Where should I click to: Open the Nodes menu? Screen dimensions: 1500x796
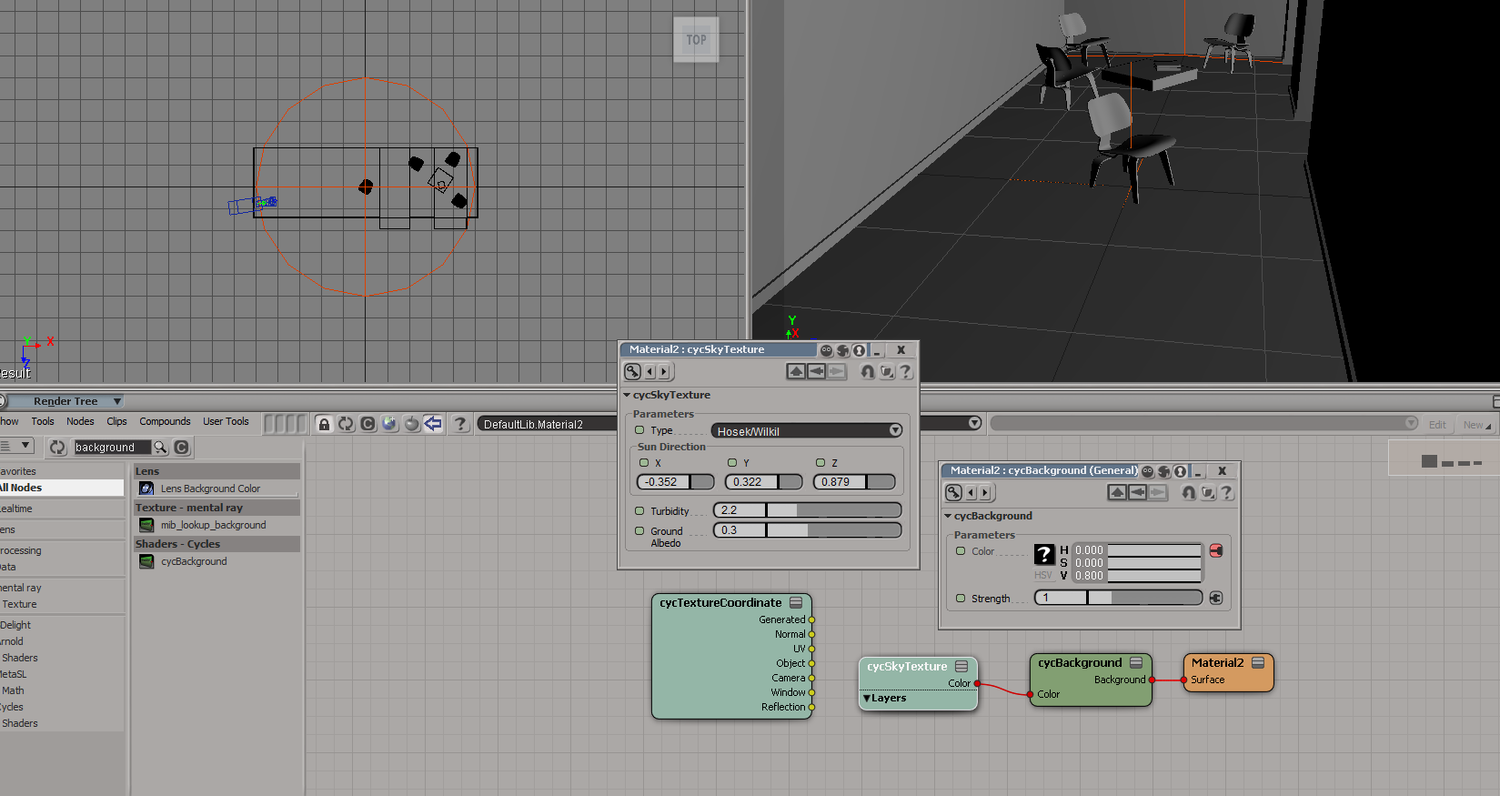(80, 421)
